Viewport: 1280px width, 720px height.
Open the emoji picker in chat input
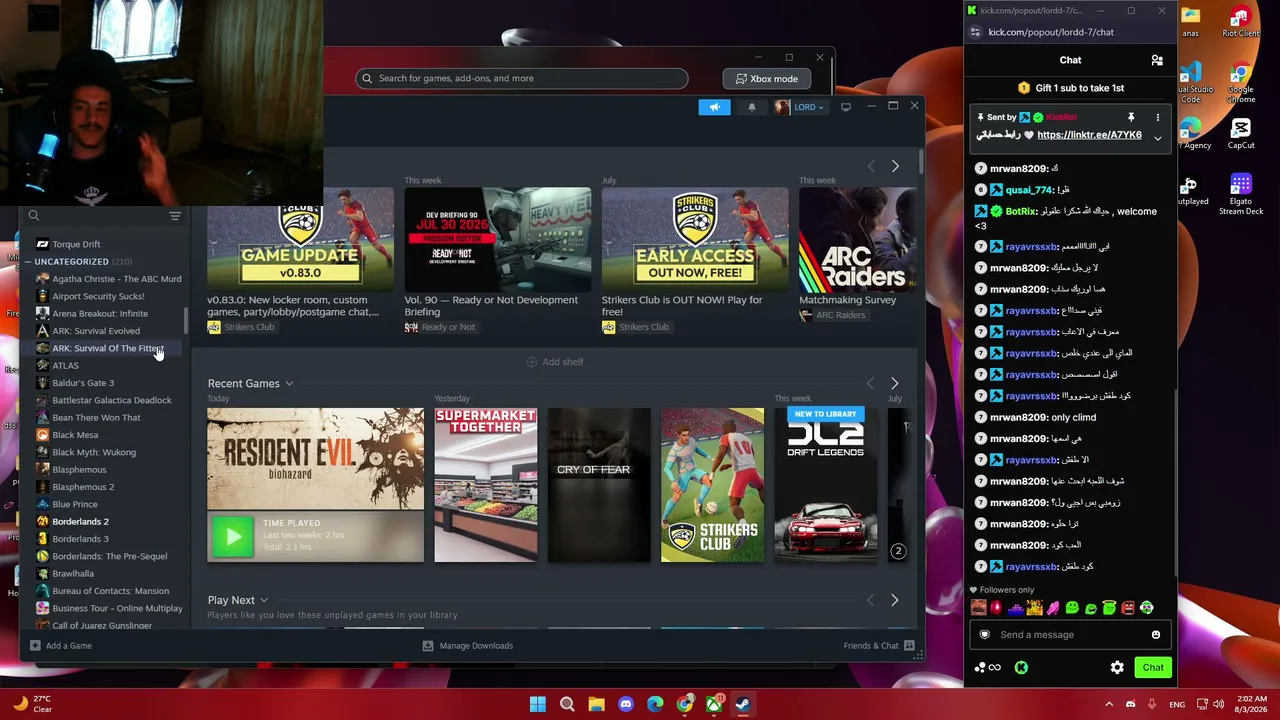click(1156, 635)
